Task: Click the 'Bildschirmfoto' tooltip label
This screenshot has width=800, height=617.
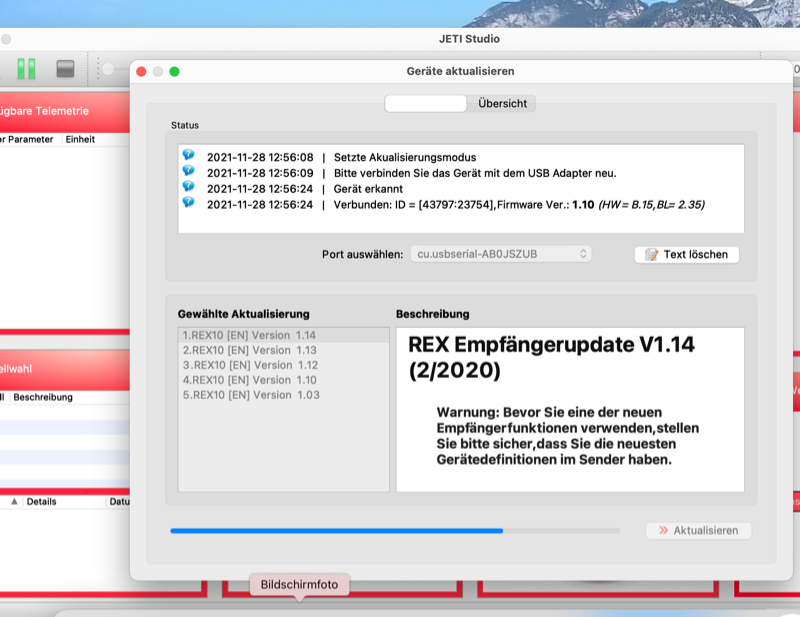Action: point(299,584)
